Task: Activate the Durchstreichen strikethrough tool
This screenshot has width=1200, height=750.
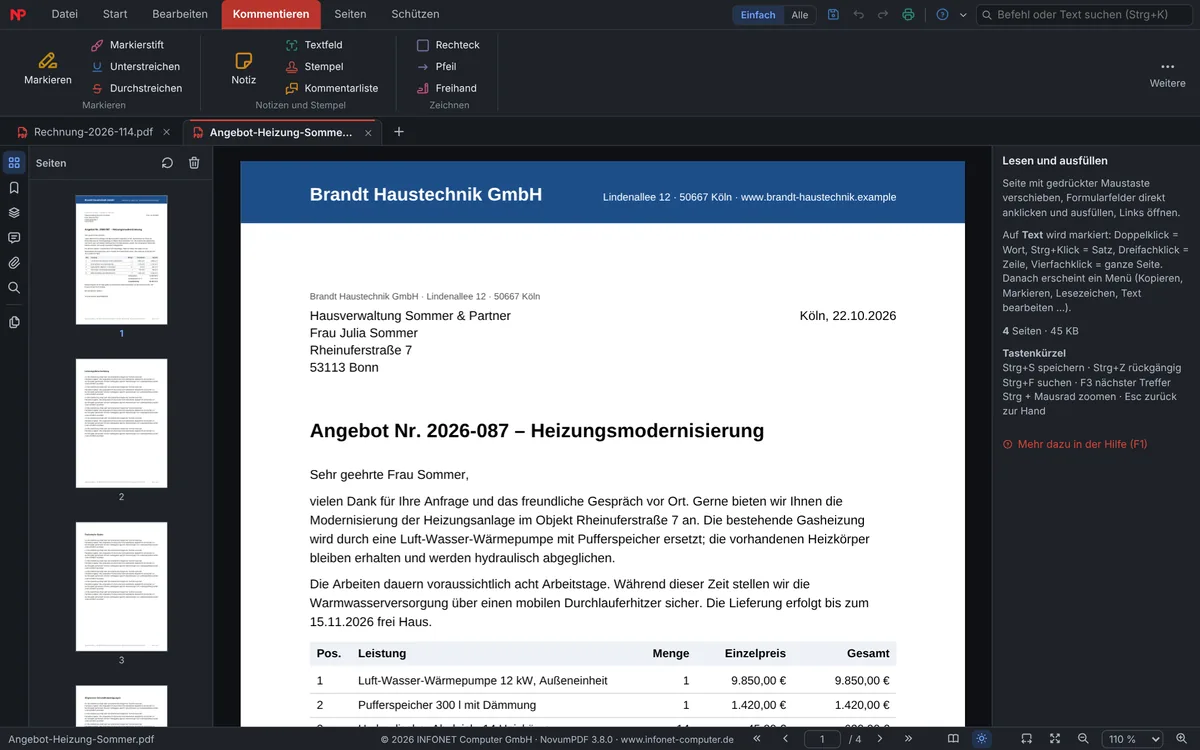Action: click(136, 88)
